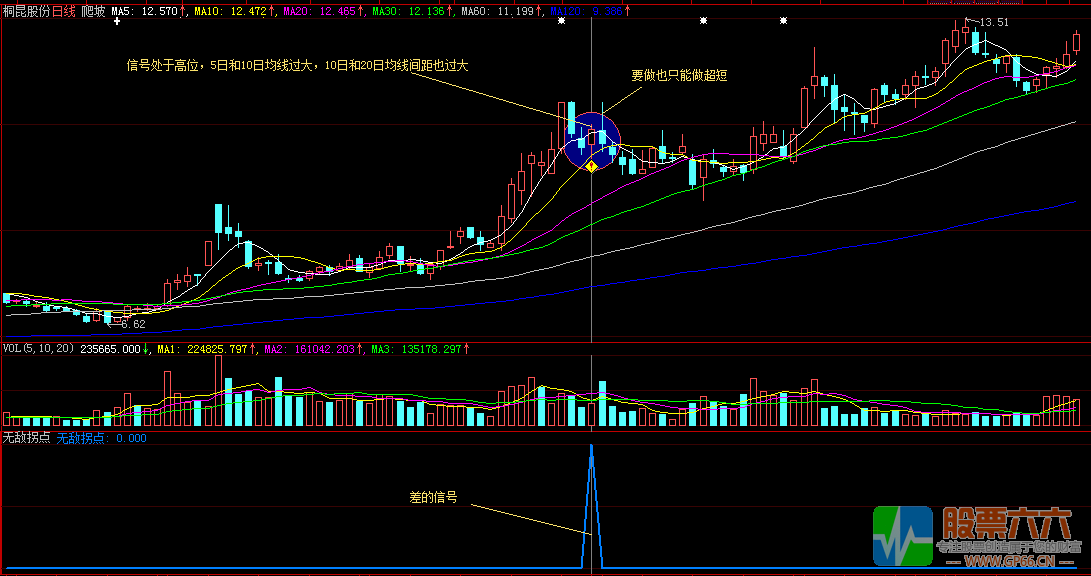1091x576 pixels.
Task: Click the blue circle highlight on candles
Action: click(x=592, y=139)
